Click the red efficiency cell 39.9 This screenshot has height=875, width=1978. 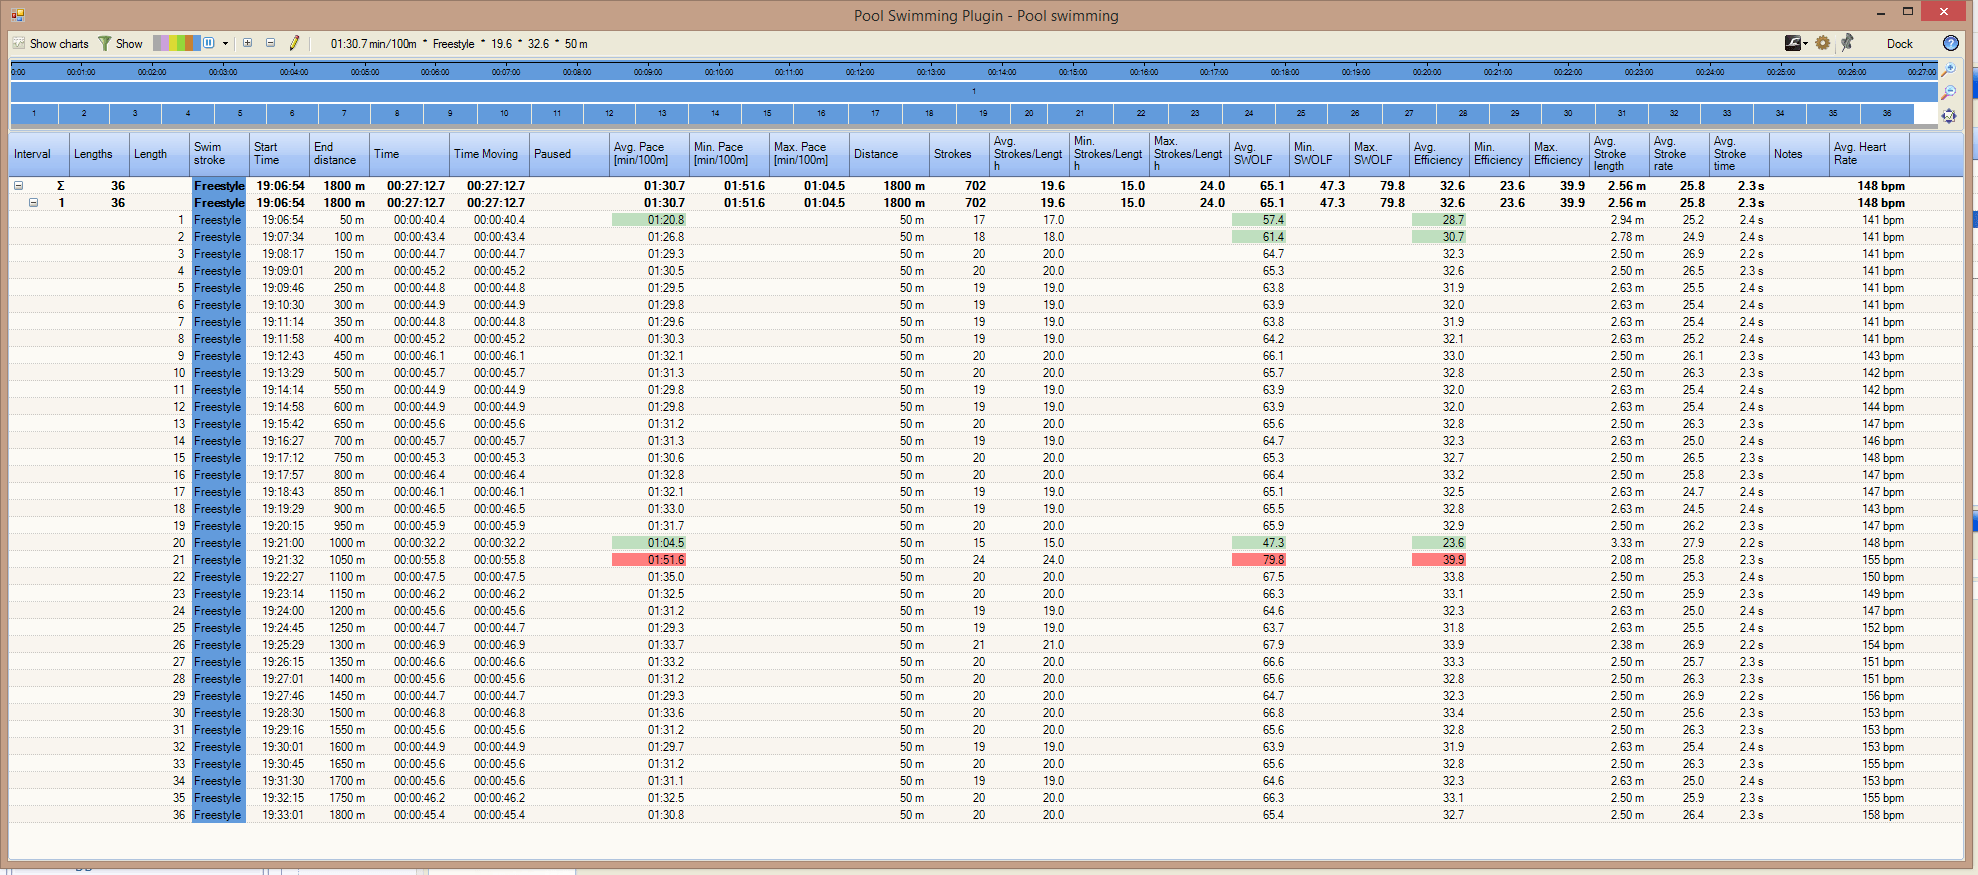pyautogui.click(x=1439, y=560)
